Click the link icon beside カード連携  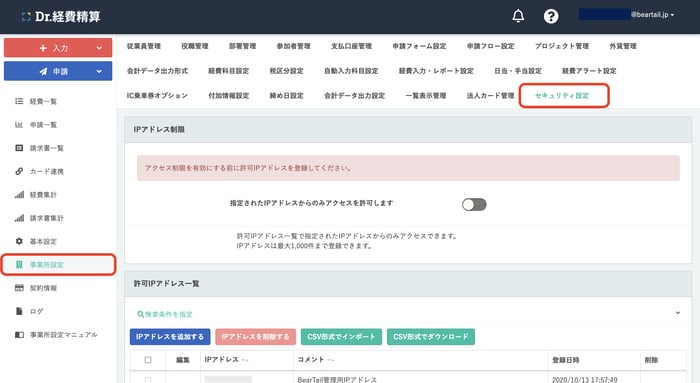coord(19,171)
